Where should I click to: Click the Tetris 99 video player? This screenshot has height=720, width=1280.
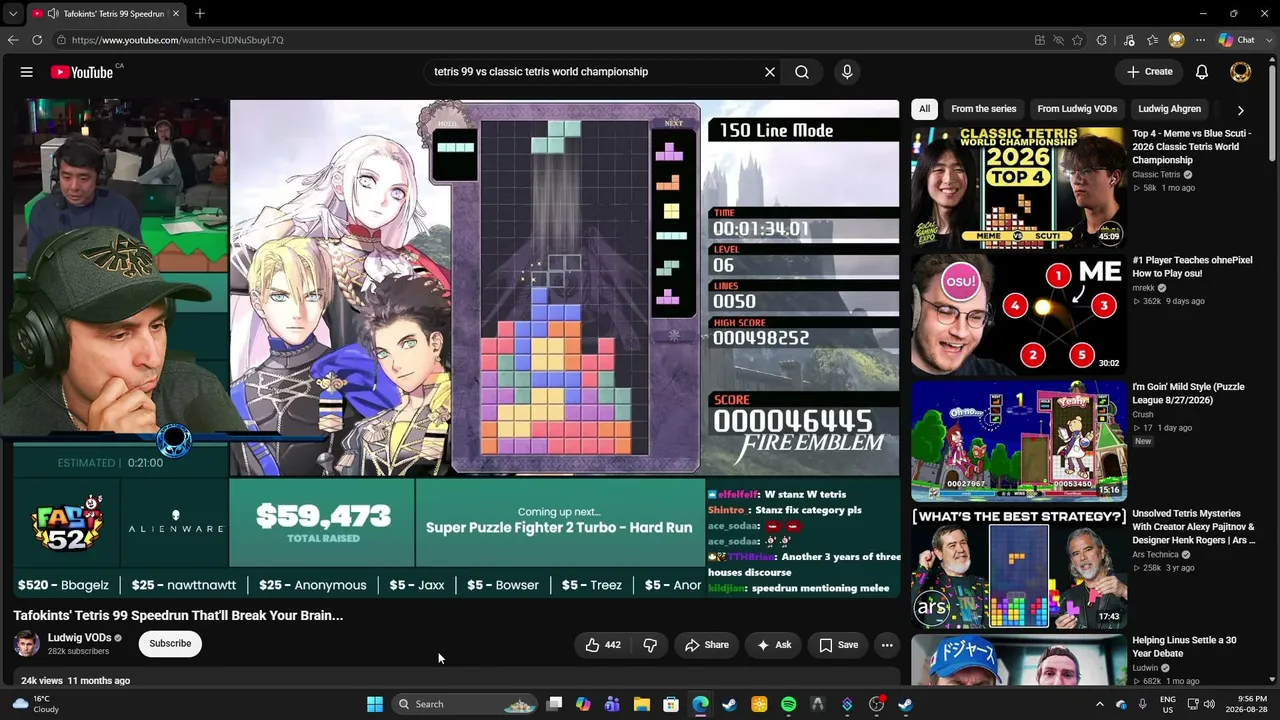tap(456, 347)
